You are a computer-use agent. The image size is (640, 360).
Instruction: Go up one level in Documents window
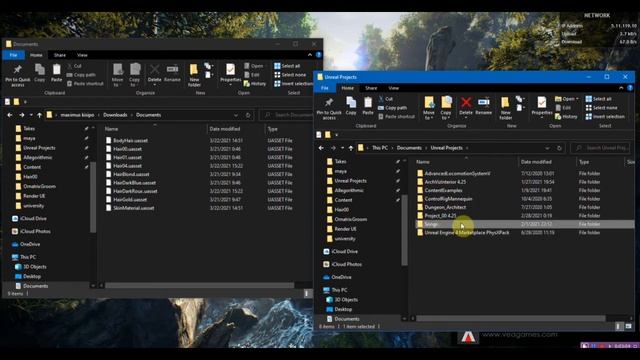39,115
